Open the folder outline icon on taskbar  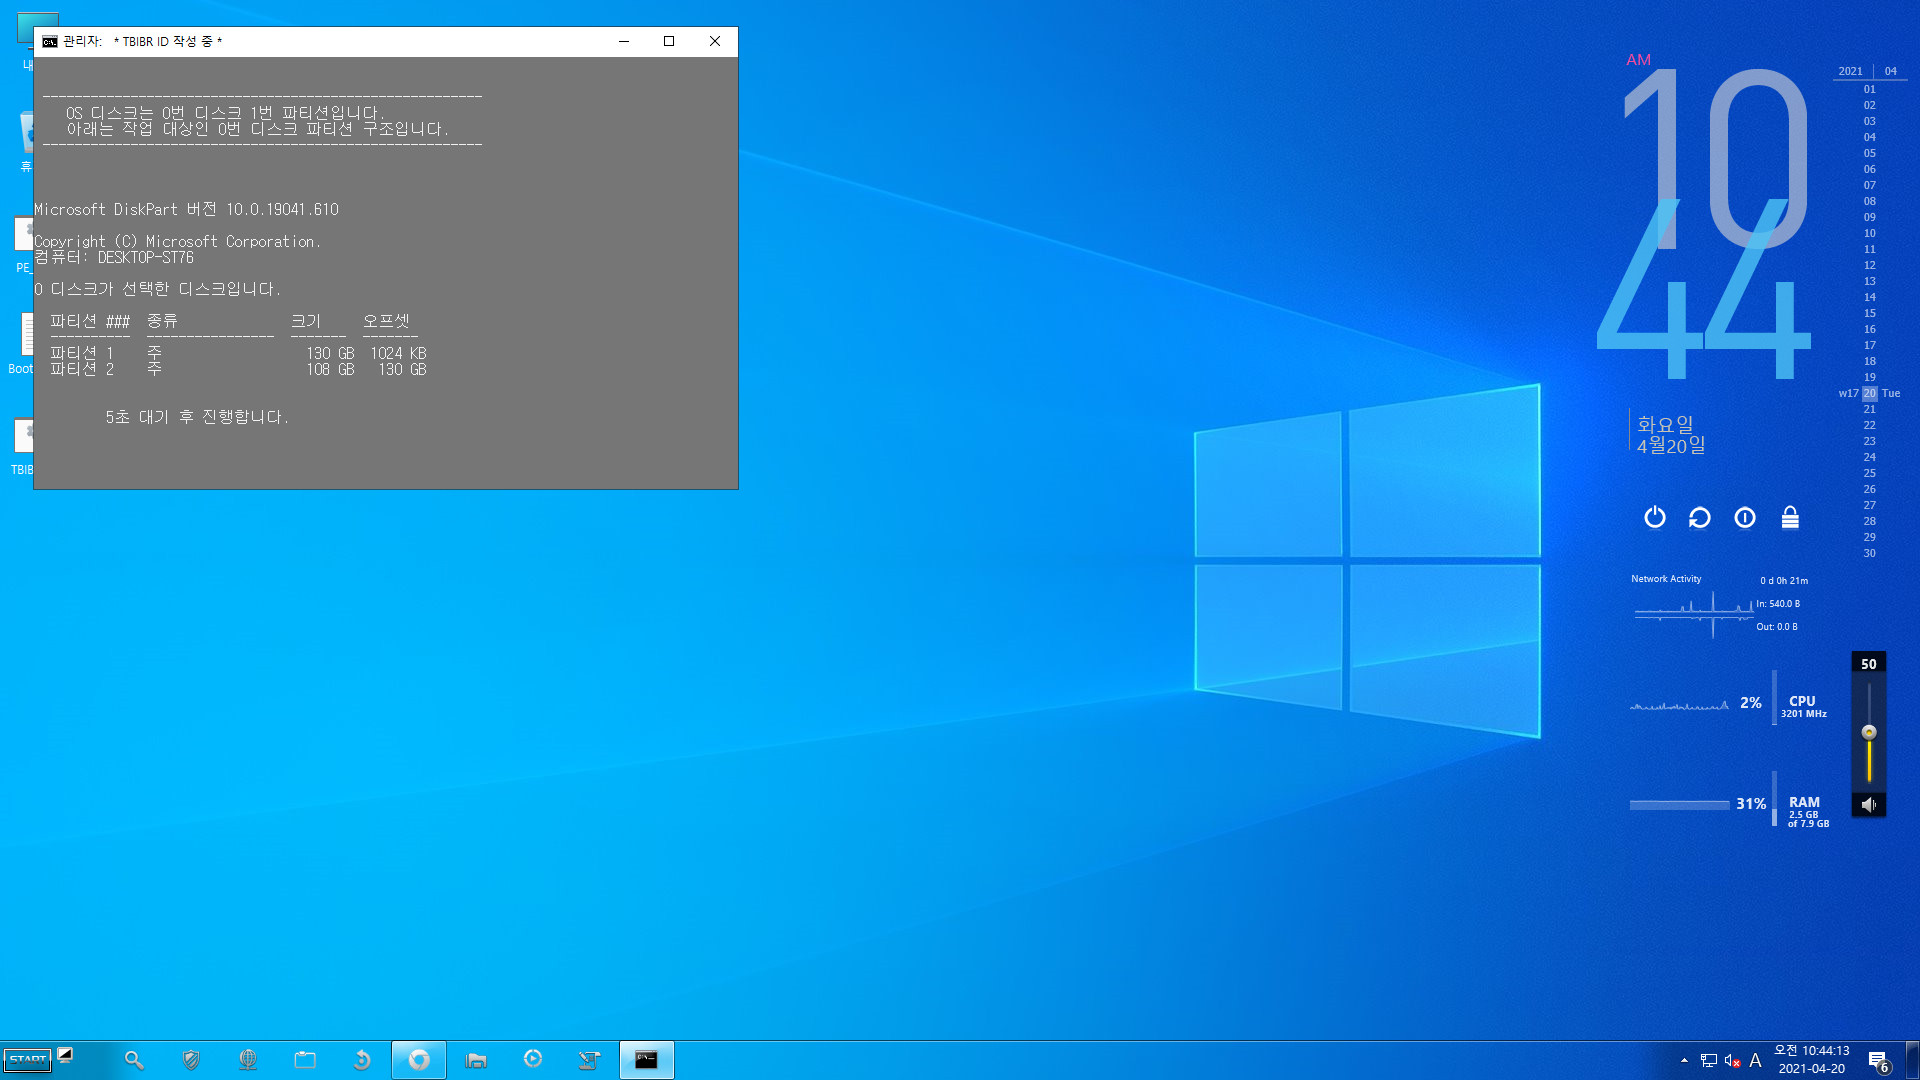(x=305, y=1060)
